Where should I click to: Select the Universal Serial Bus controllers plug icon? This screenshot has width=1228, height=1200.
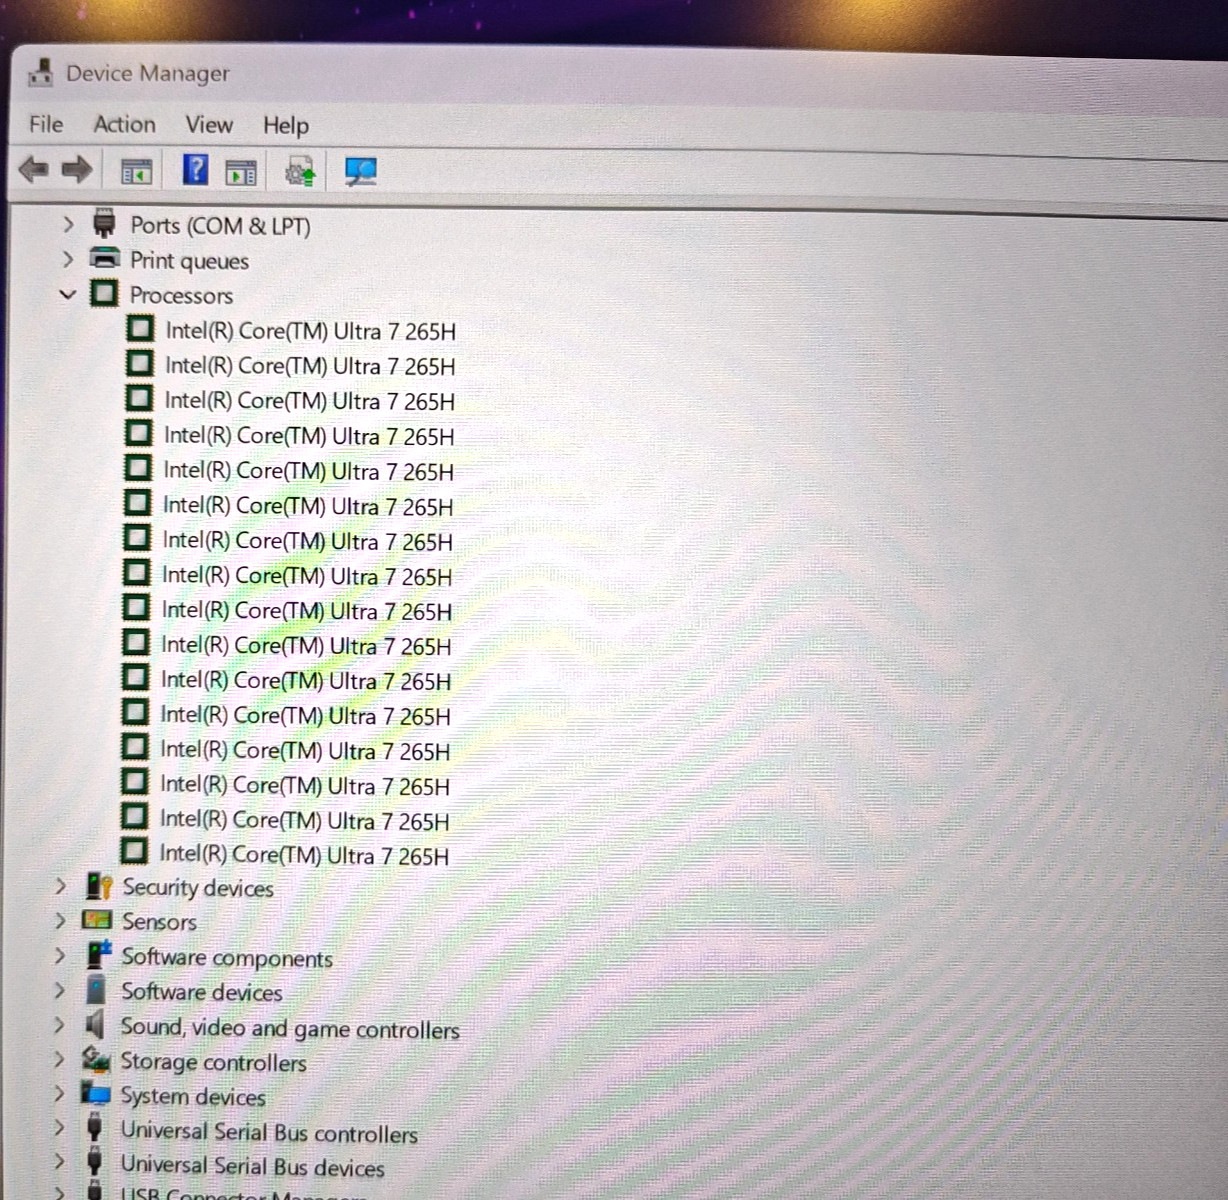pos(94,1127)
